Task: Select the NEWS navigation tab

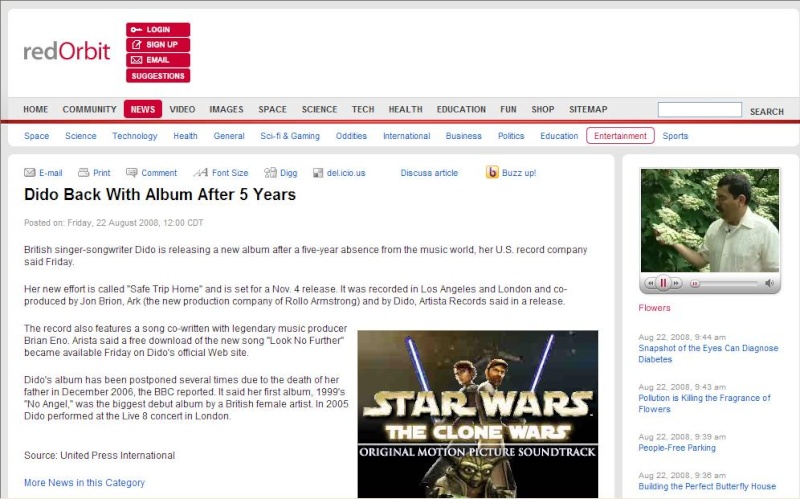Action: coord(143,109)
